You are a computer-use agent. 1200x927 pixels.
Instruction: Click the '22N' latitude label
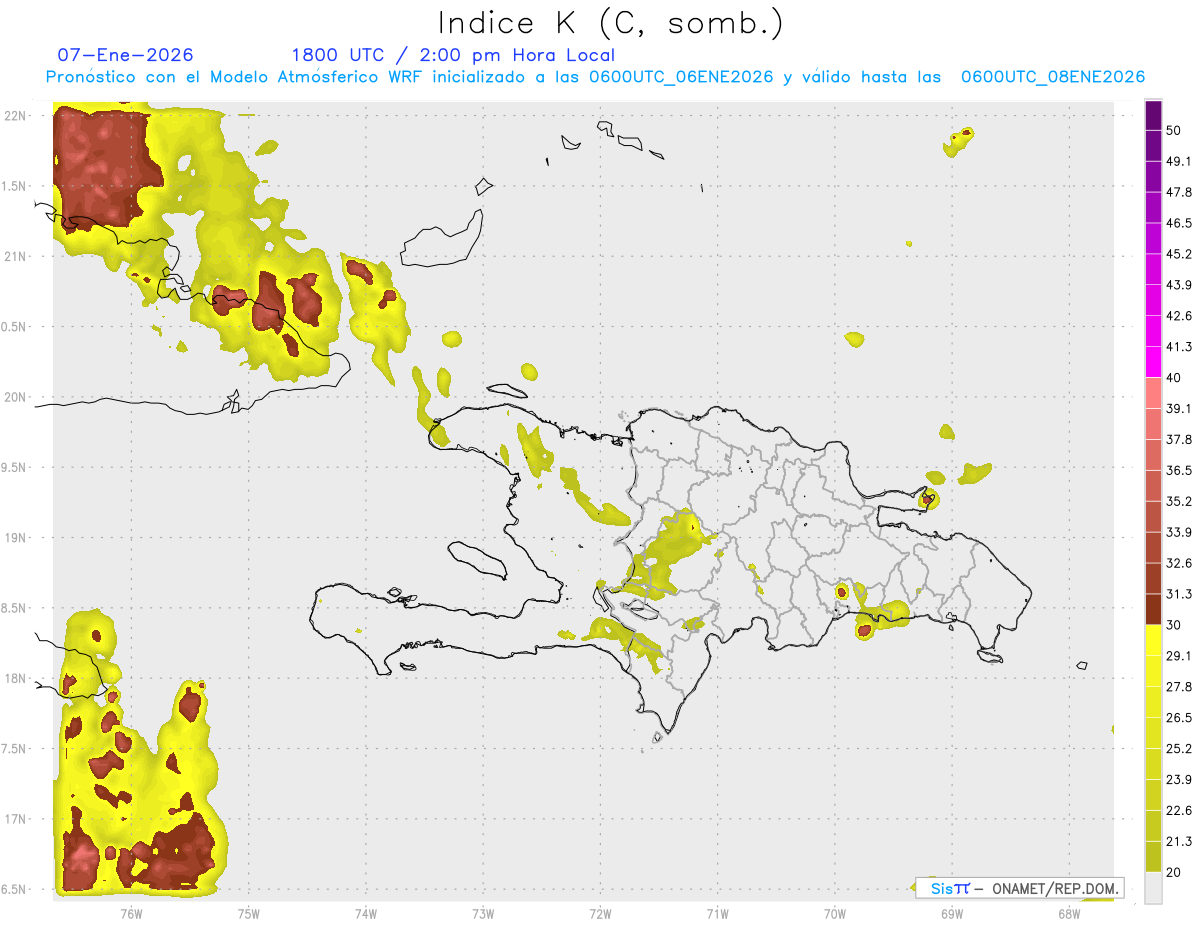coord(16,116)
